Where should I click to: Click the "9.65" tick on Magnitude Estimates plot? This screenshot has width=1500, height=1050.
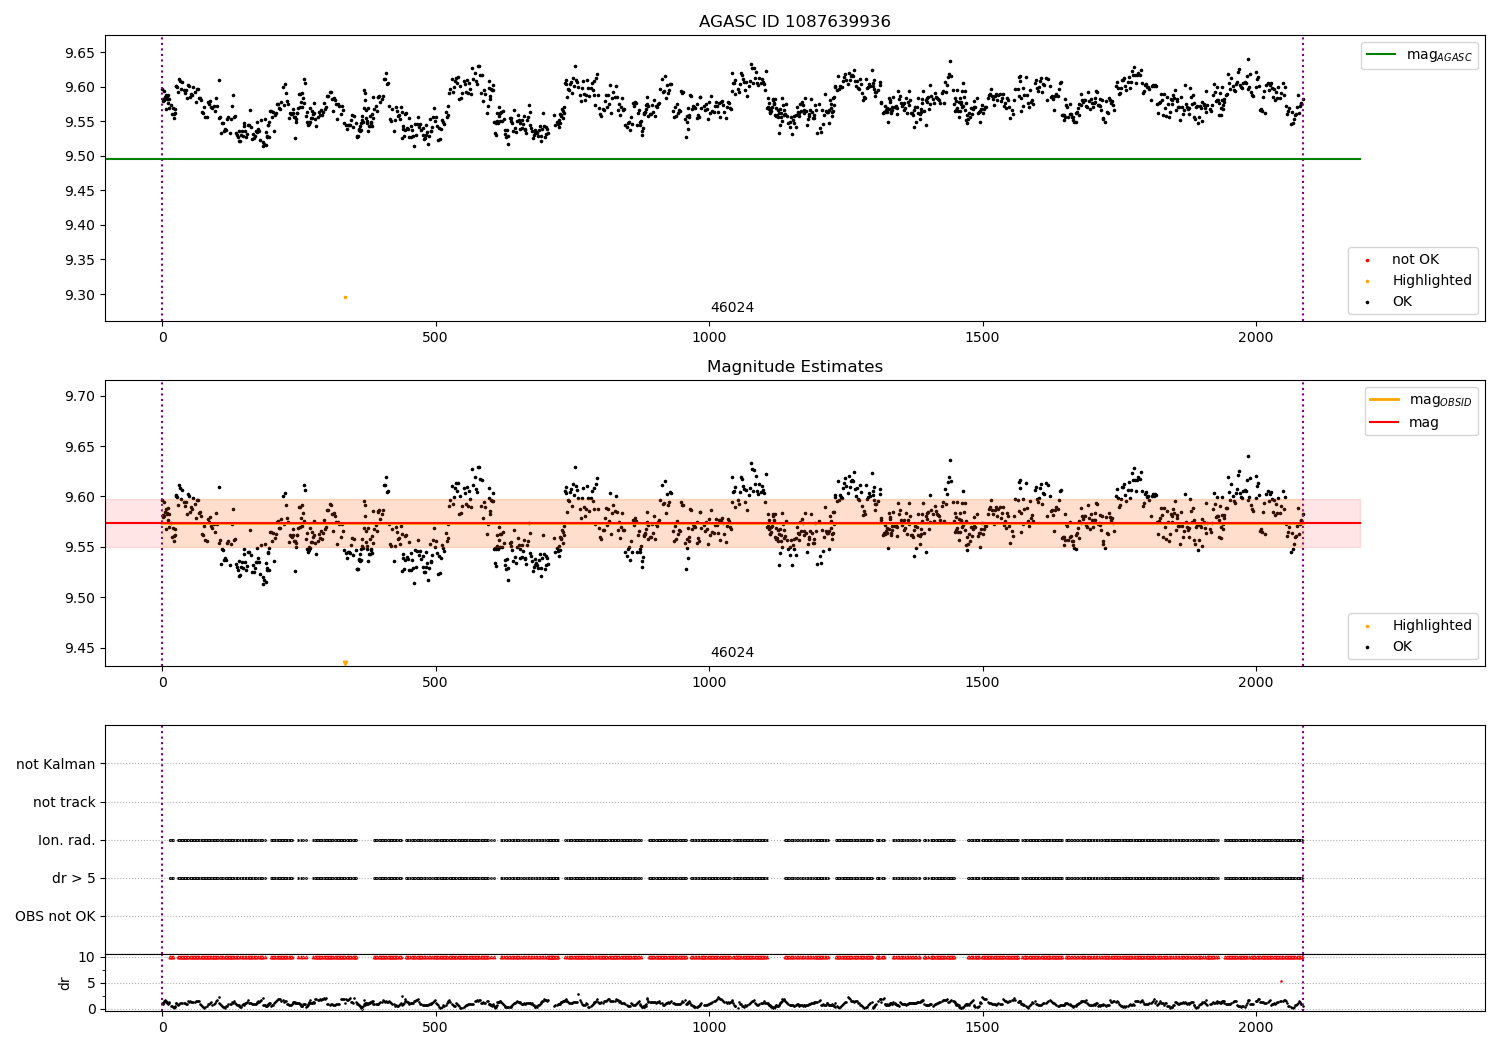click(x=79, y=447)
